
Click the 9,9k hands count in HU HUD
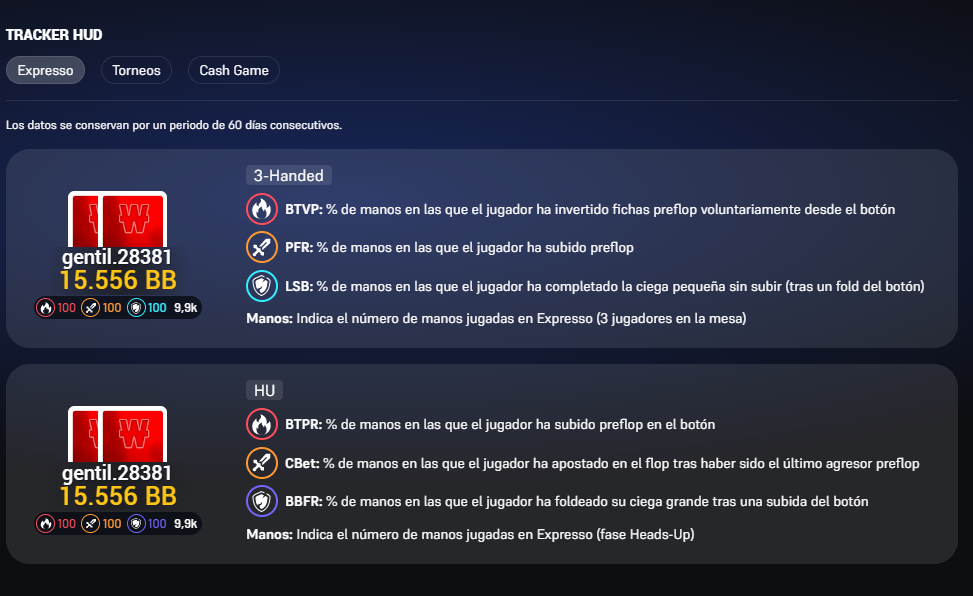pyautogui.click(x=185, y=523)
